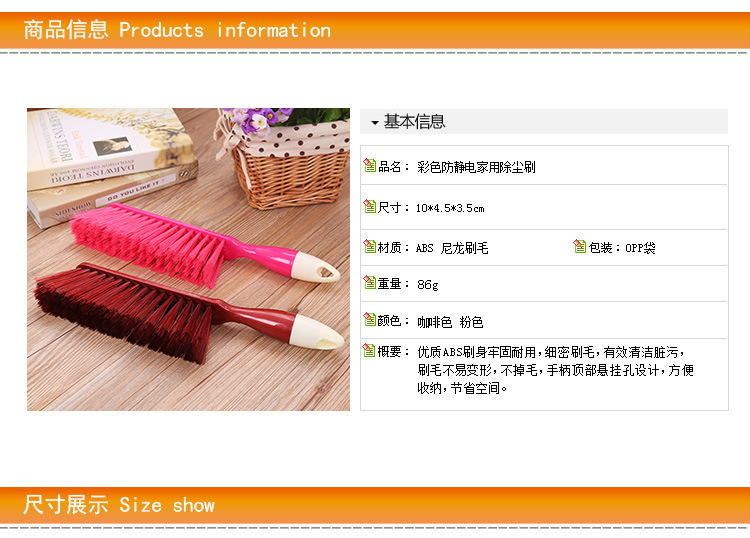Viewport: 750px width, 538px height.
Task: Click the 商品信息 Products information banner
Action: [x=375, y=30]
